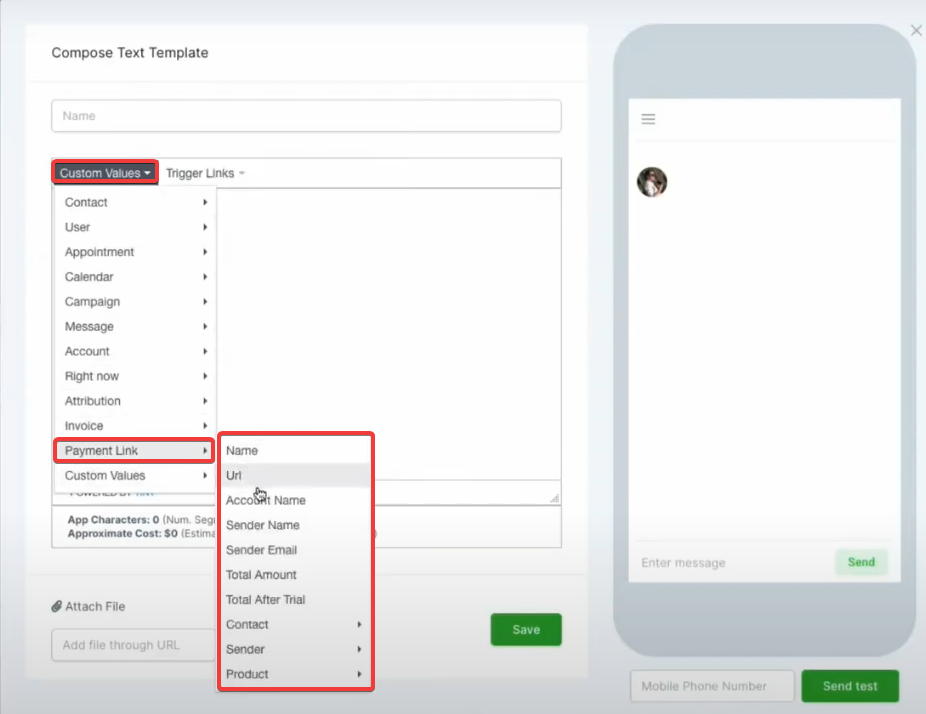Click the Save button
This screenshot has height=714, width=926.
pyautogui.click(x=526, y=630)
